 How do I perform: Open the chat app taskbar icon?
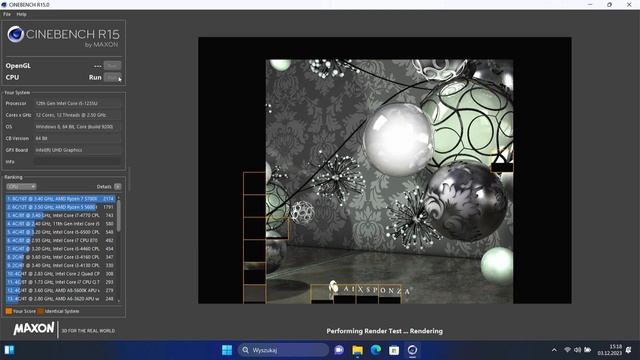[339, 350]
